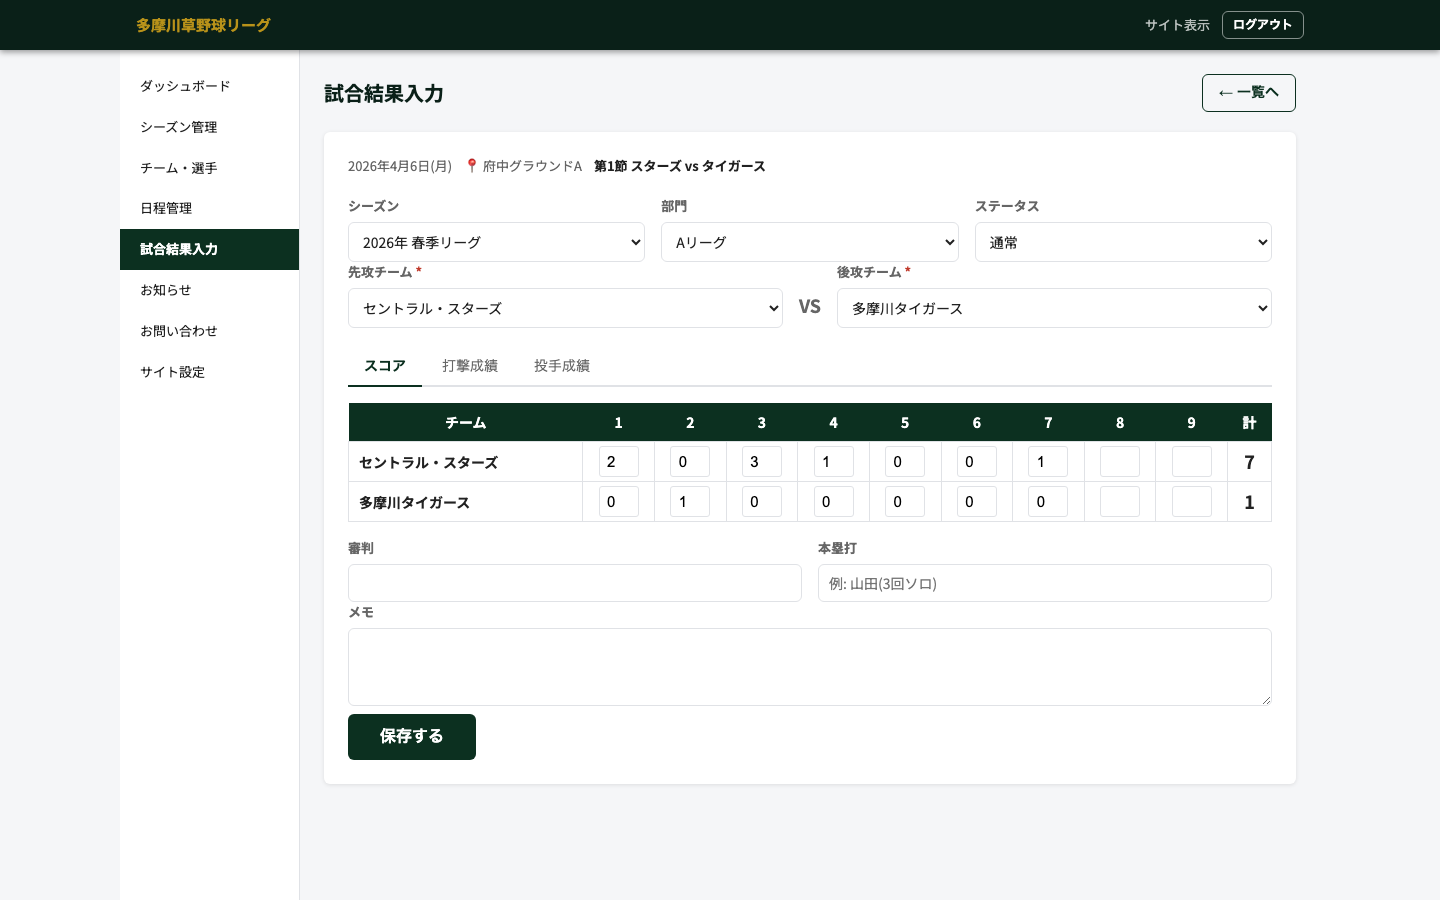Click 多摩川タイガース inning 2 score field

click(x=690, y=502)
